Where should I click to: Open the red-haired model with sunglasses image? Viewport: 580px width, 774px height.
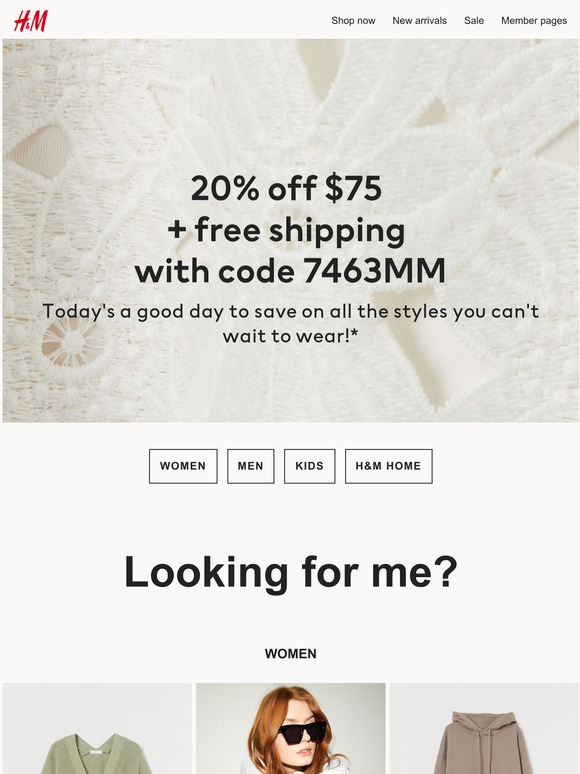click(x=291, y=729)
